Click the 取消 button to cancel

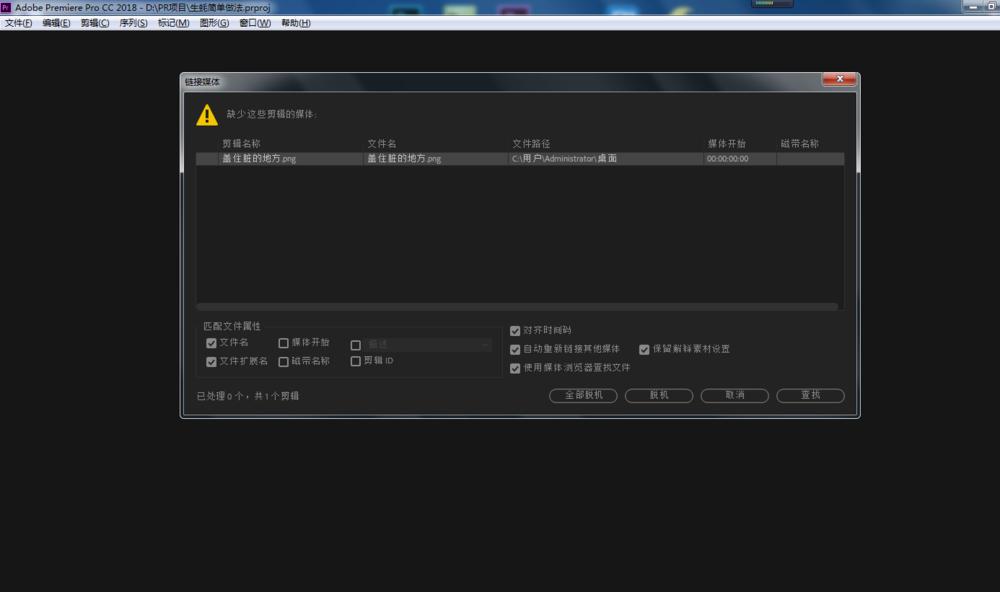pos(735,395)
